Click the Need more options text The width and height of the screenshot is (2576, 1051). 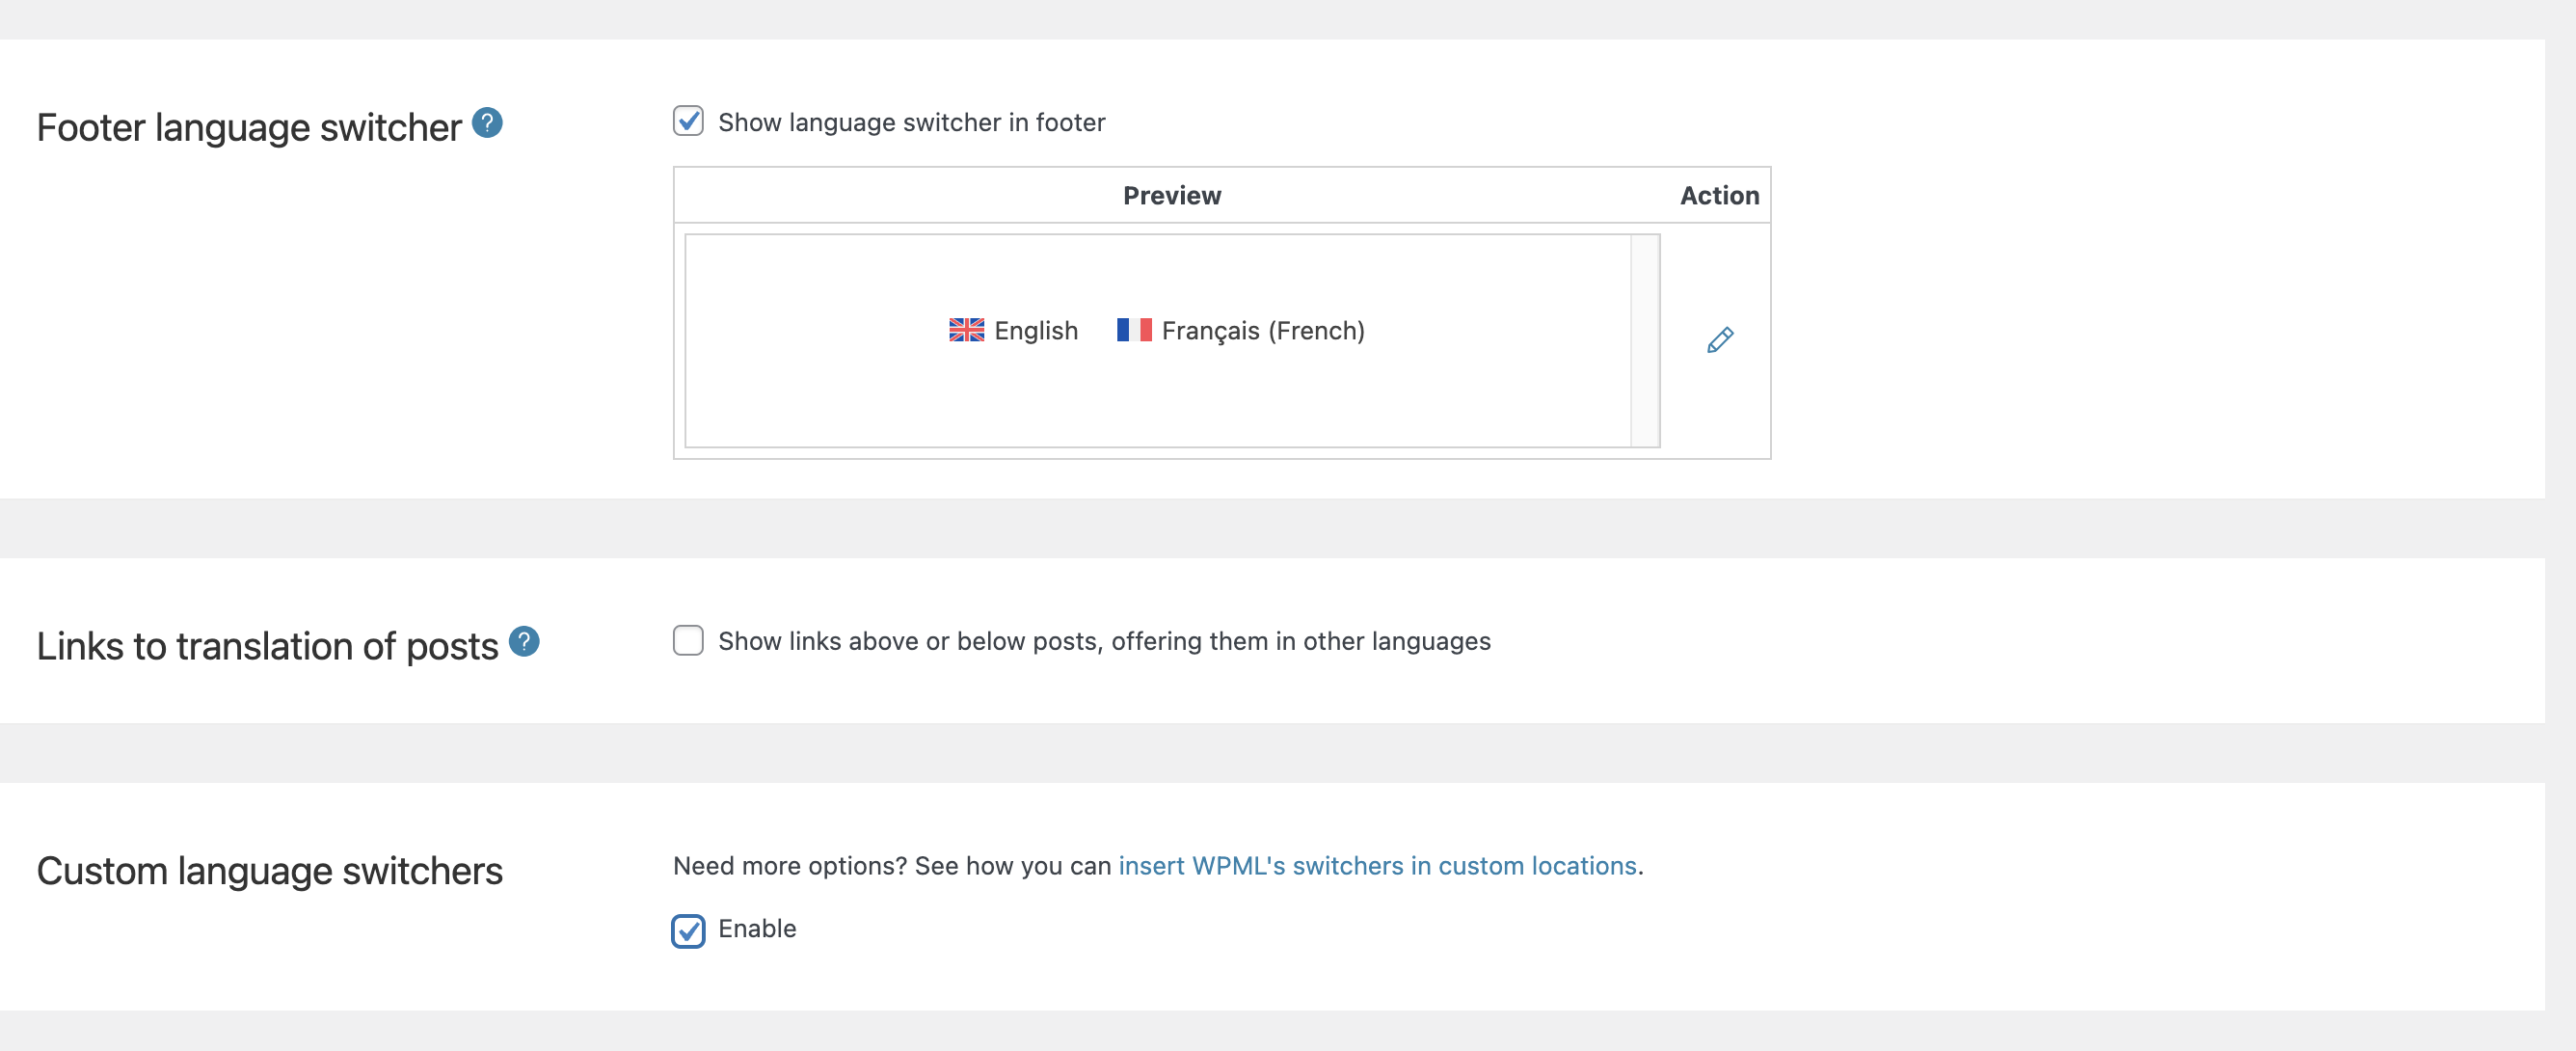[x=892, y=865]
